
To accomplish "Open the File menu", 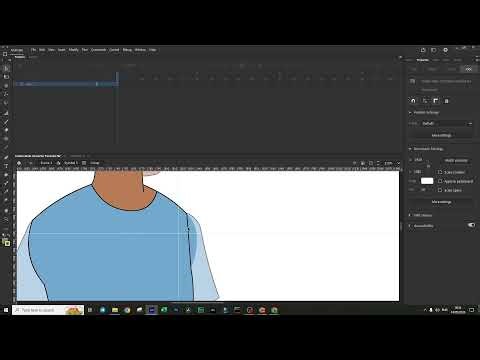I will tap(33, 50).
